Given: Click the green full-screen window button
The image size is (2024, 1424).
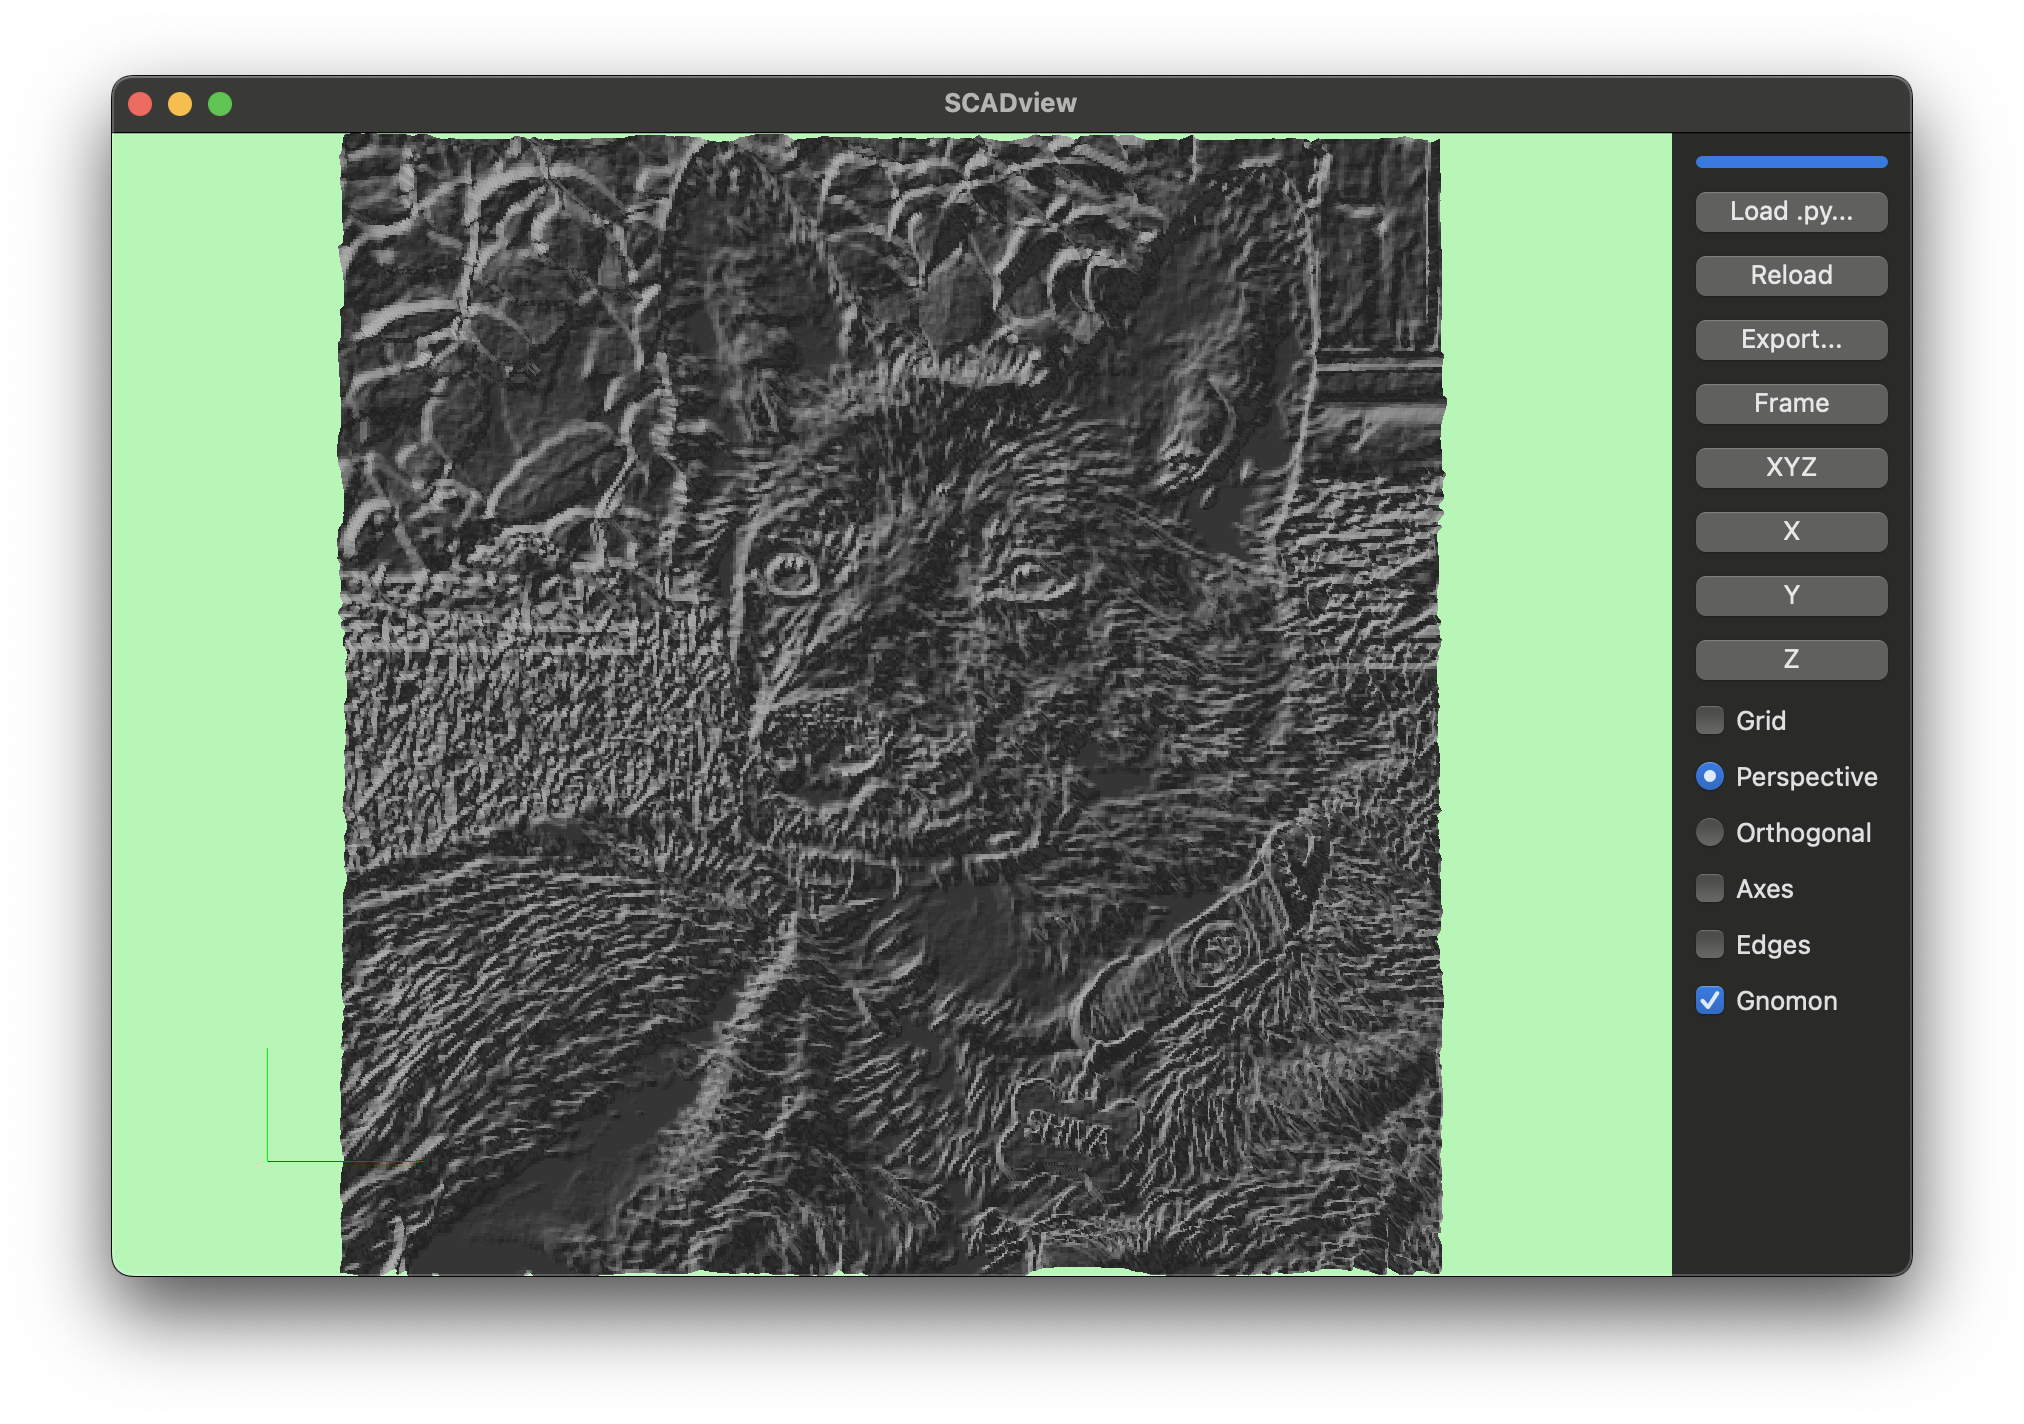Looking at the screenshot, I should [220, 104].
